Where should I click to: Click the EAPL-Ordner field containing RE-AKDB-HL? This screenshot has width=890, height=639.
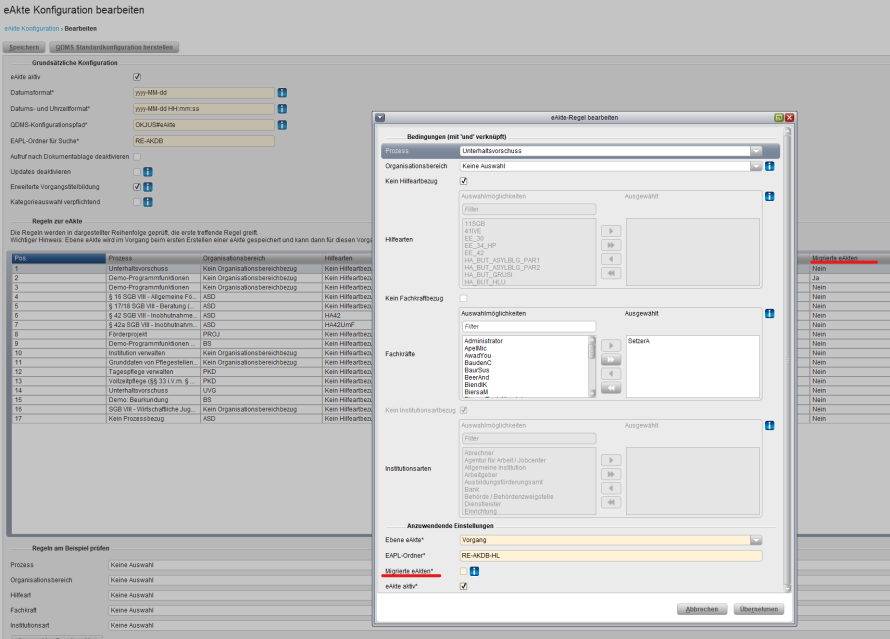(611, 556)
